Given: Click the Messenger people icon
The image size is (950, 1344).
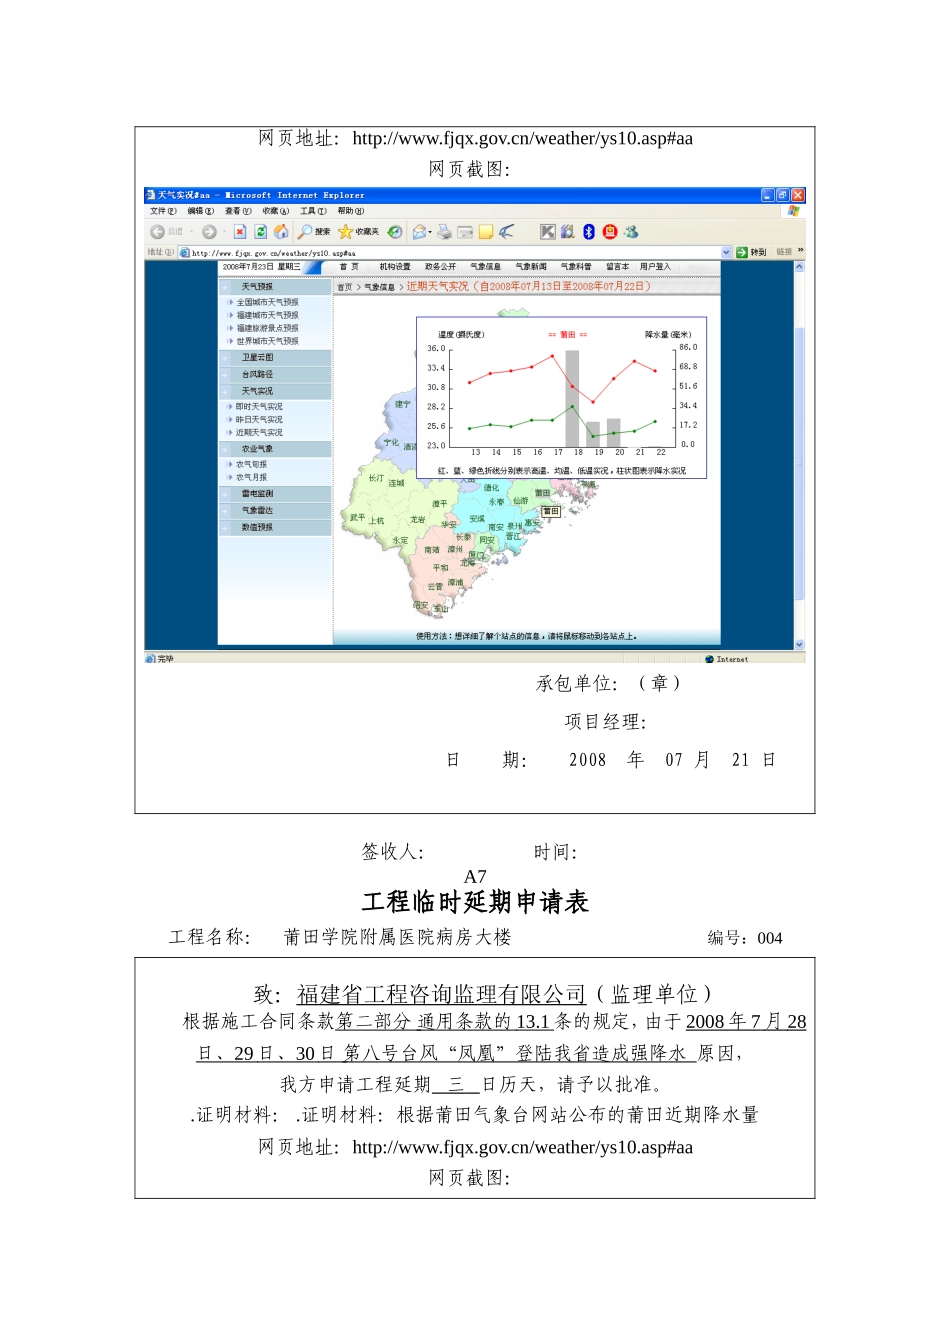Looking at the screenshot, I should [x=631, y=232].
